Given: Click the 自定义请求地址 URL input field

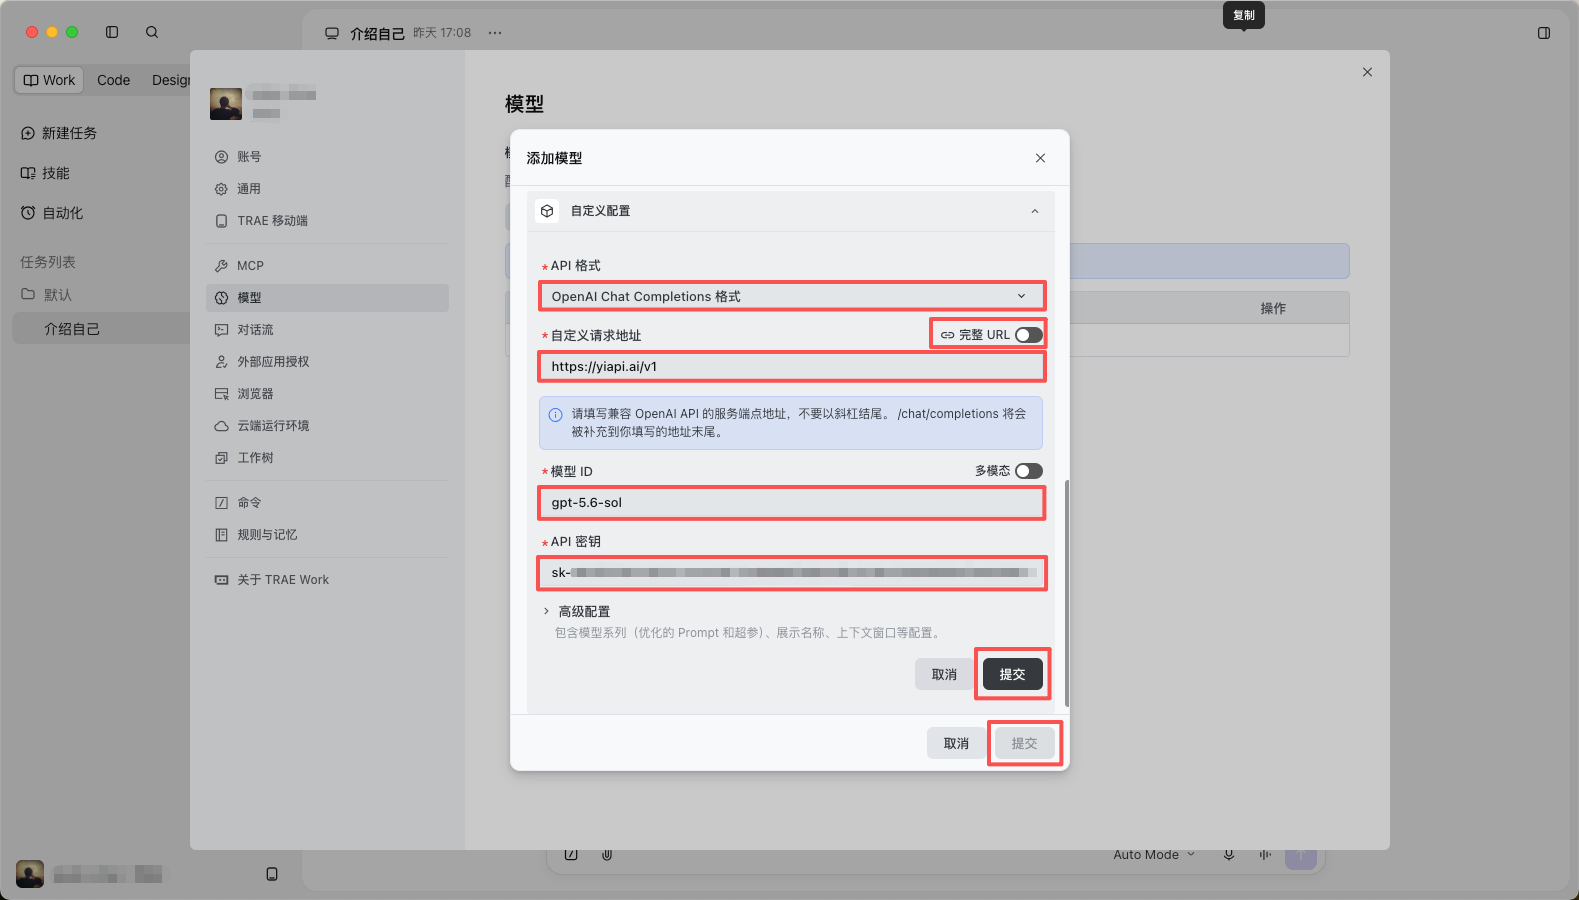Looking at the screenshot, I should [x=791, y=367].
